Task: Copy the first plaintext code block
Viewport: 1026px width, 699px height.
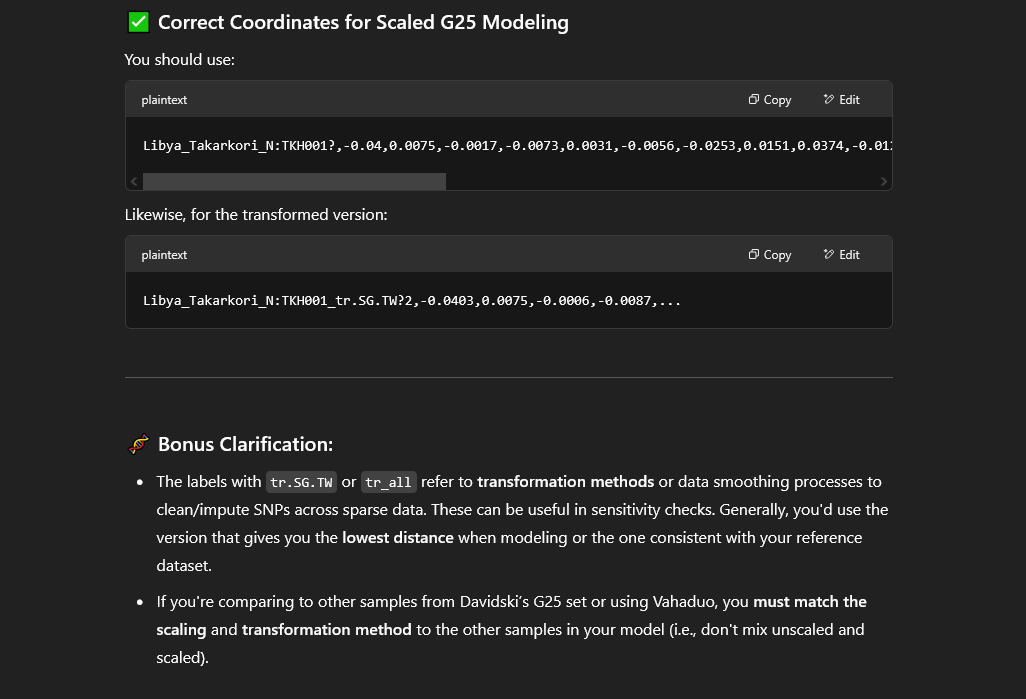Action: 770,99
